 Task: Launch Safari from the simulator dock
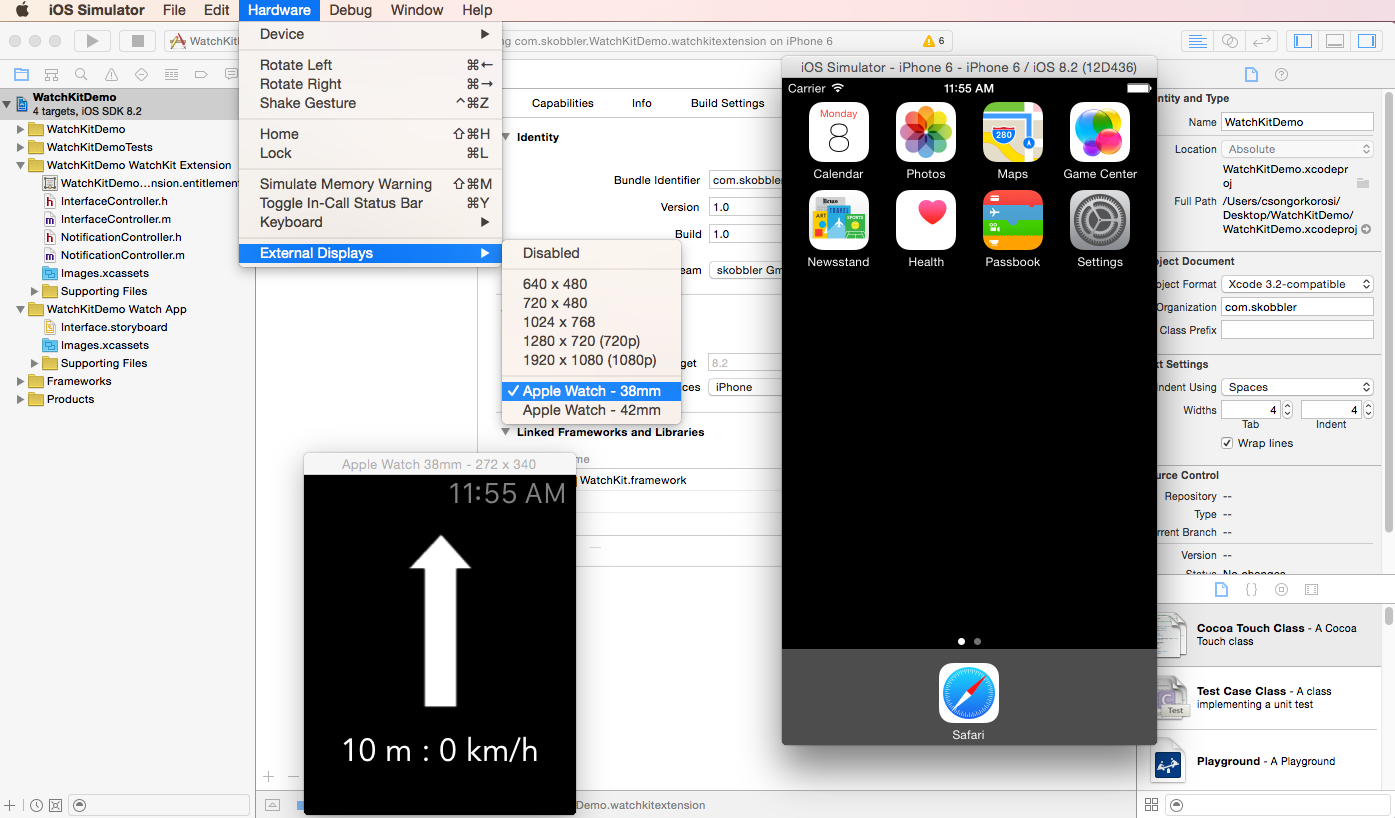(968, 693)
